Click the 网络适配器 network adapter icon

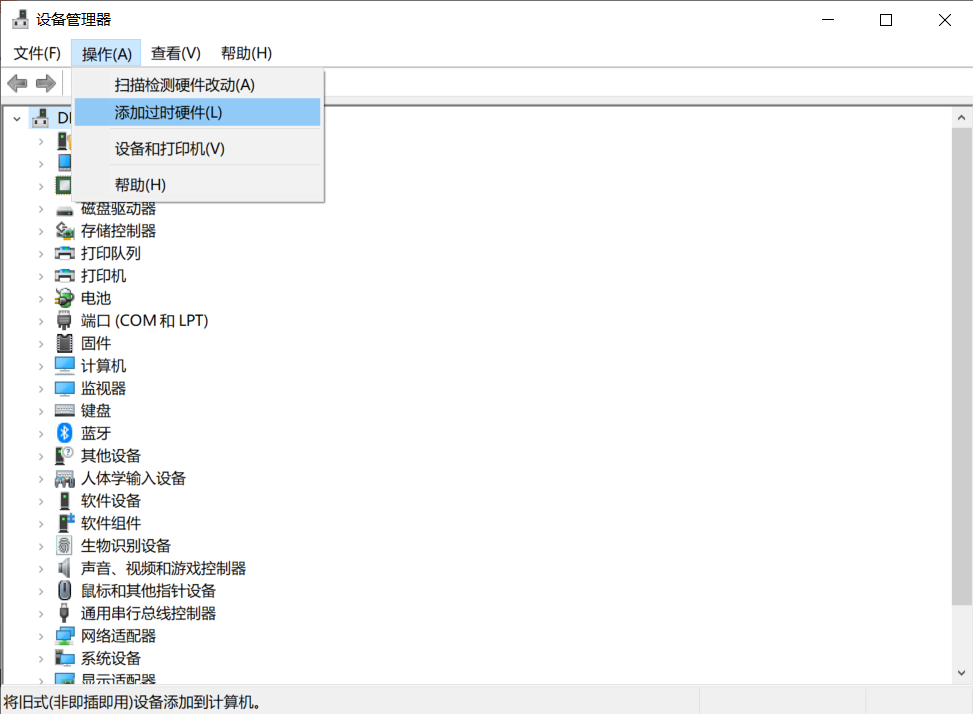click(x=65, y=635)
